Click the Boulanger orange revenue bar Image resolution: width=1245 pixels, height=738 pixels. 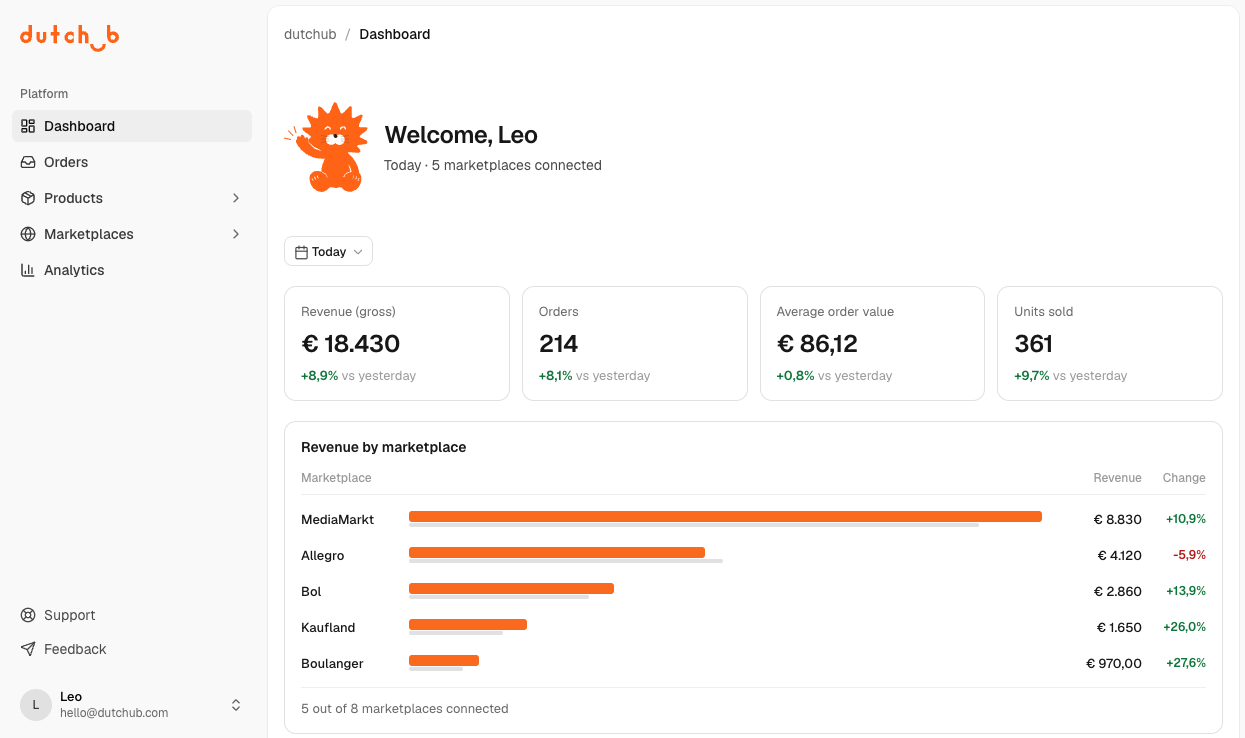(444, 660)
